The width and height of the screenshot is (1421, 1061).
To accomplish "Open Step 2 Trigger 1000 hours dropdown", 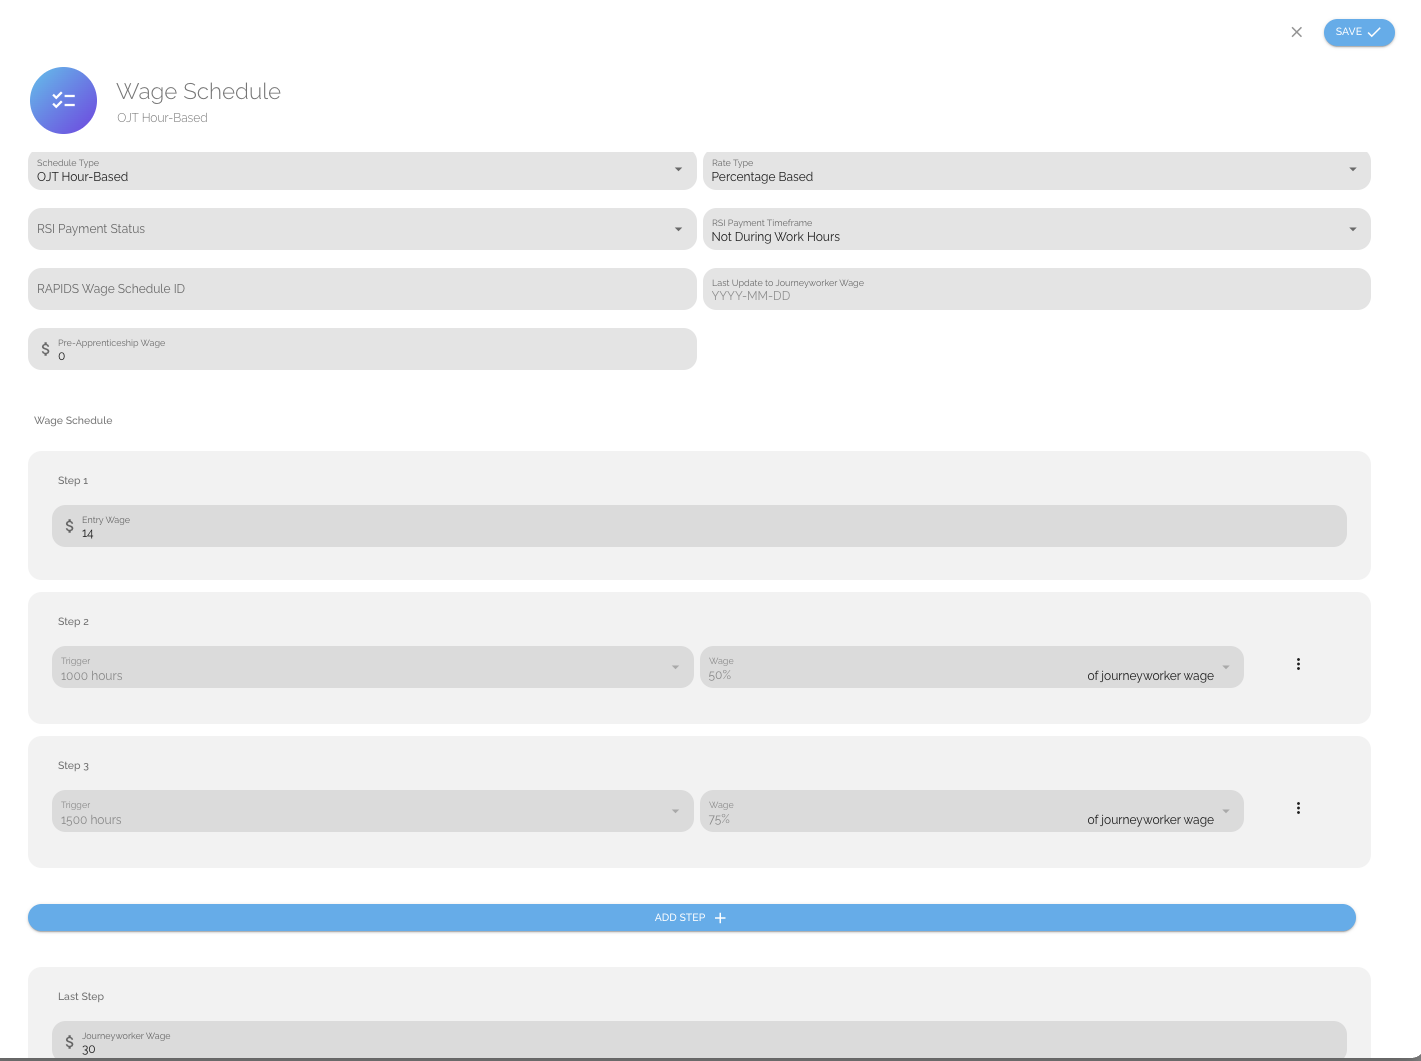I will [675, 667].
